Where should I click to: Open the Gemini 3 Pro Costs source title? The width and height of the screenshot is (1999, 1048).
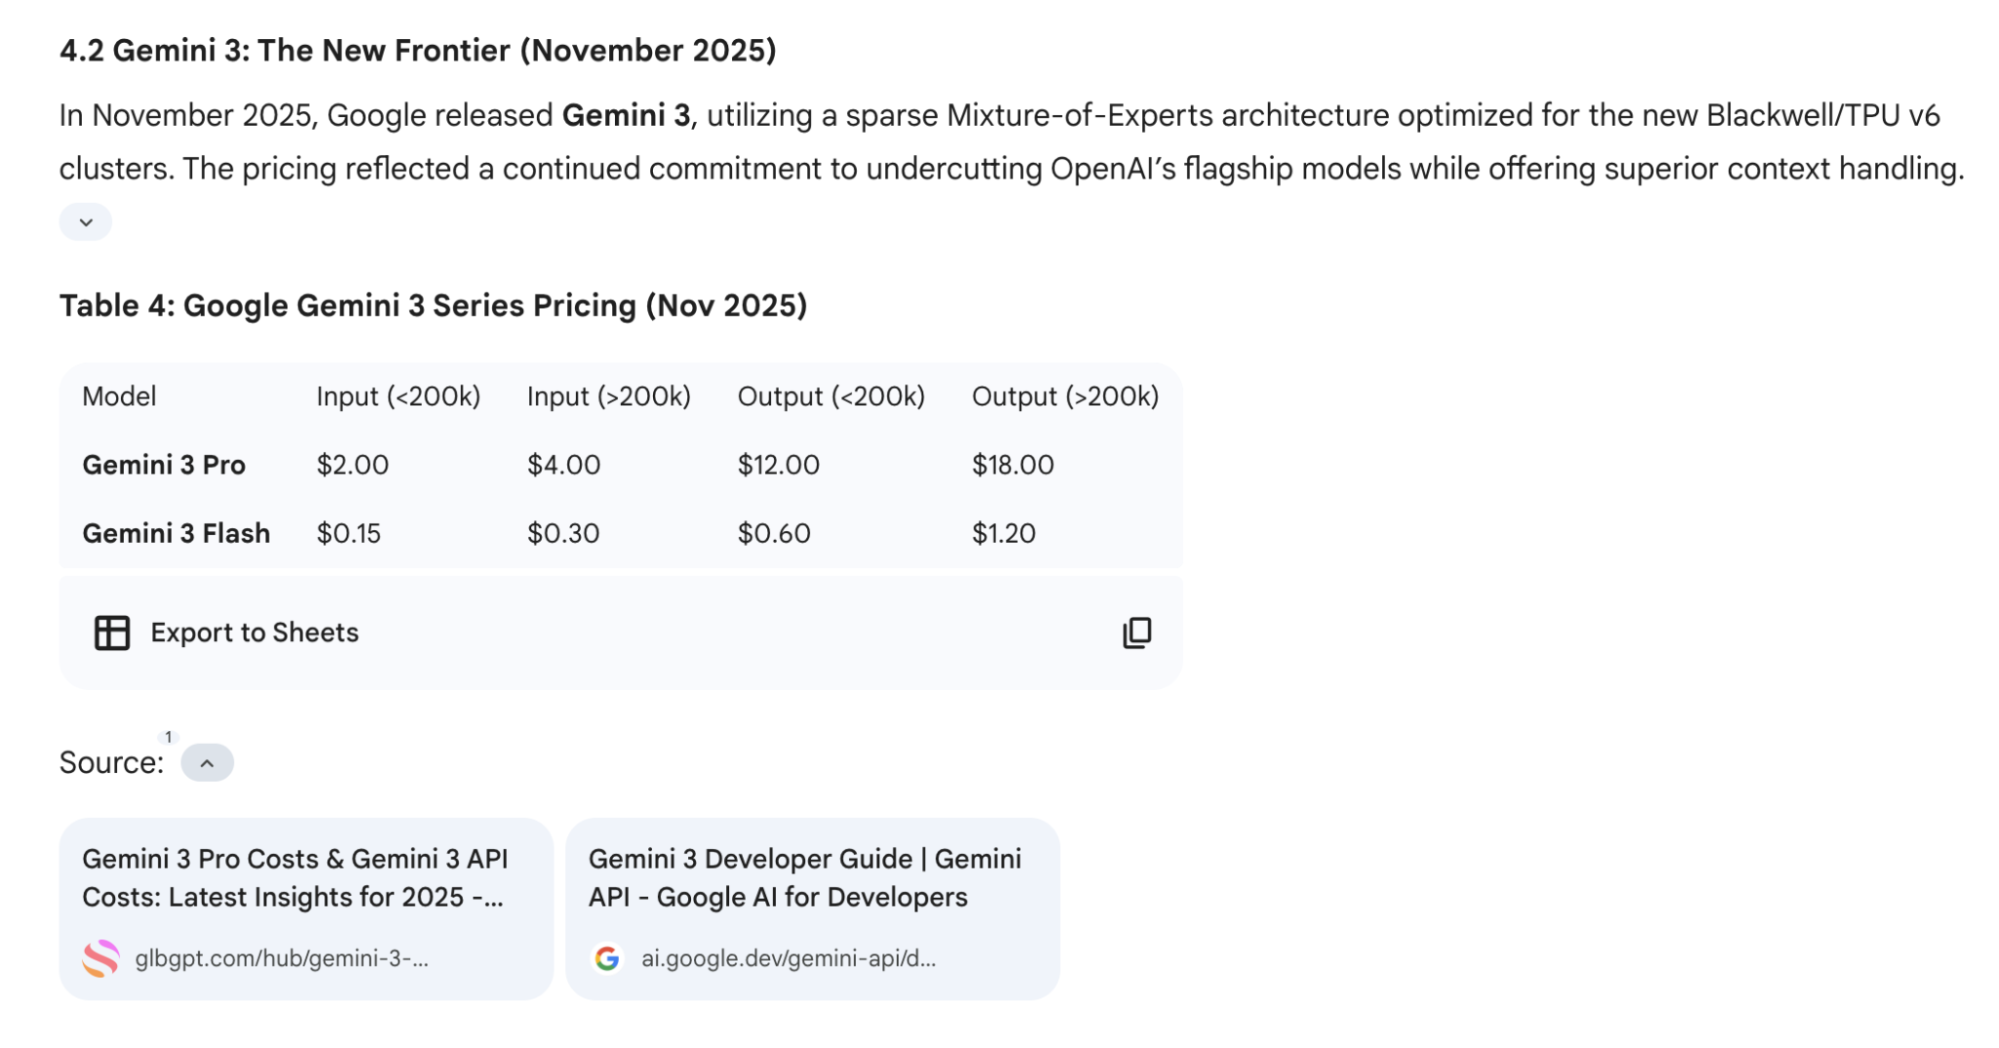point(295,878)
